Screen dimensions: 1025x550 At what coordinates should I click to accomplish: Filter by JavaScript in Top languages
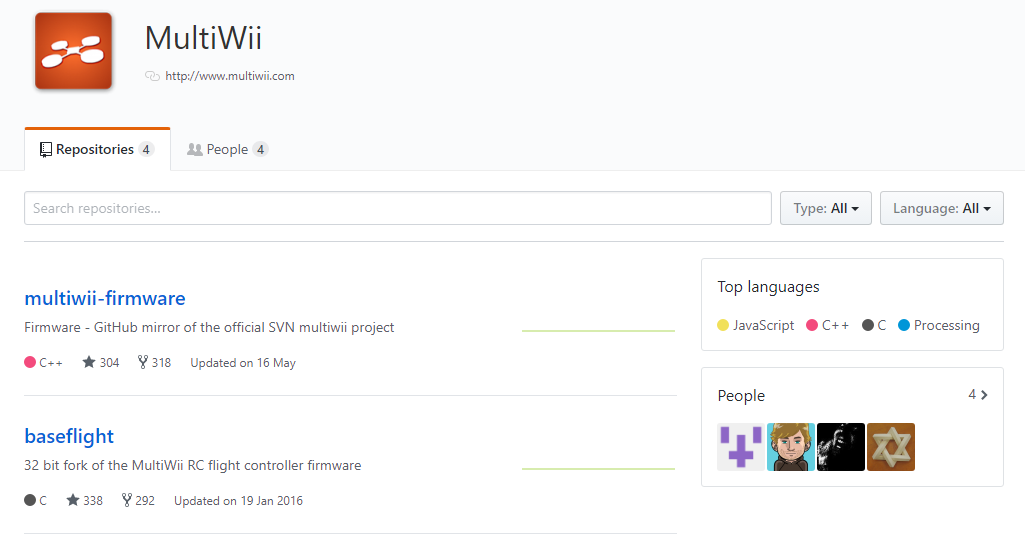click(756, 325)
